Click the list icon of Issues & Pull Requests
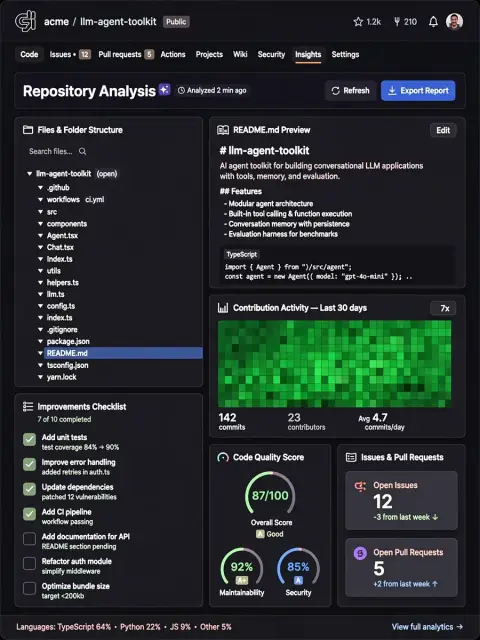This screenshot has width=480, height=640. pos(351,457)
